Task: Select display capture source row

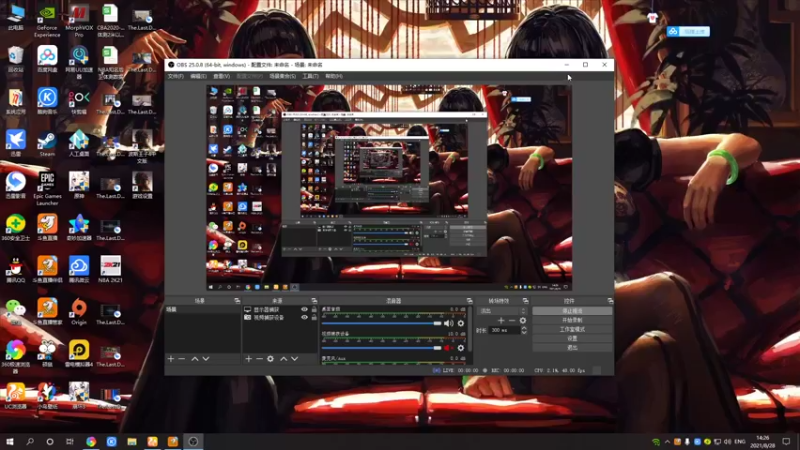Action: [280, 310]
